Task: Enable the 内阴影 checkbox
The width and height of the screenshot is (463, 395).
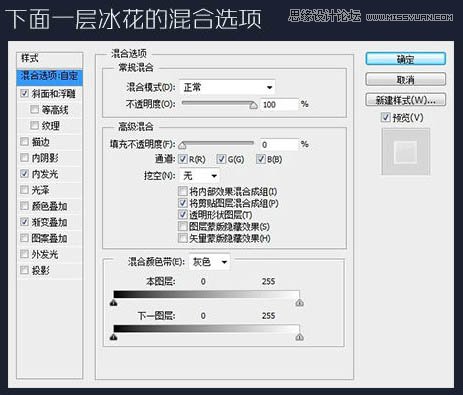Action: (24, 158)
